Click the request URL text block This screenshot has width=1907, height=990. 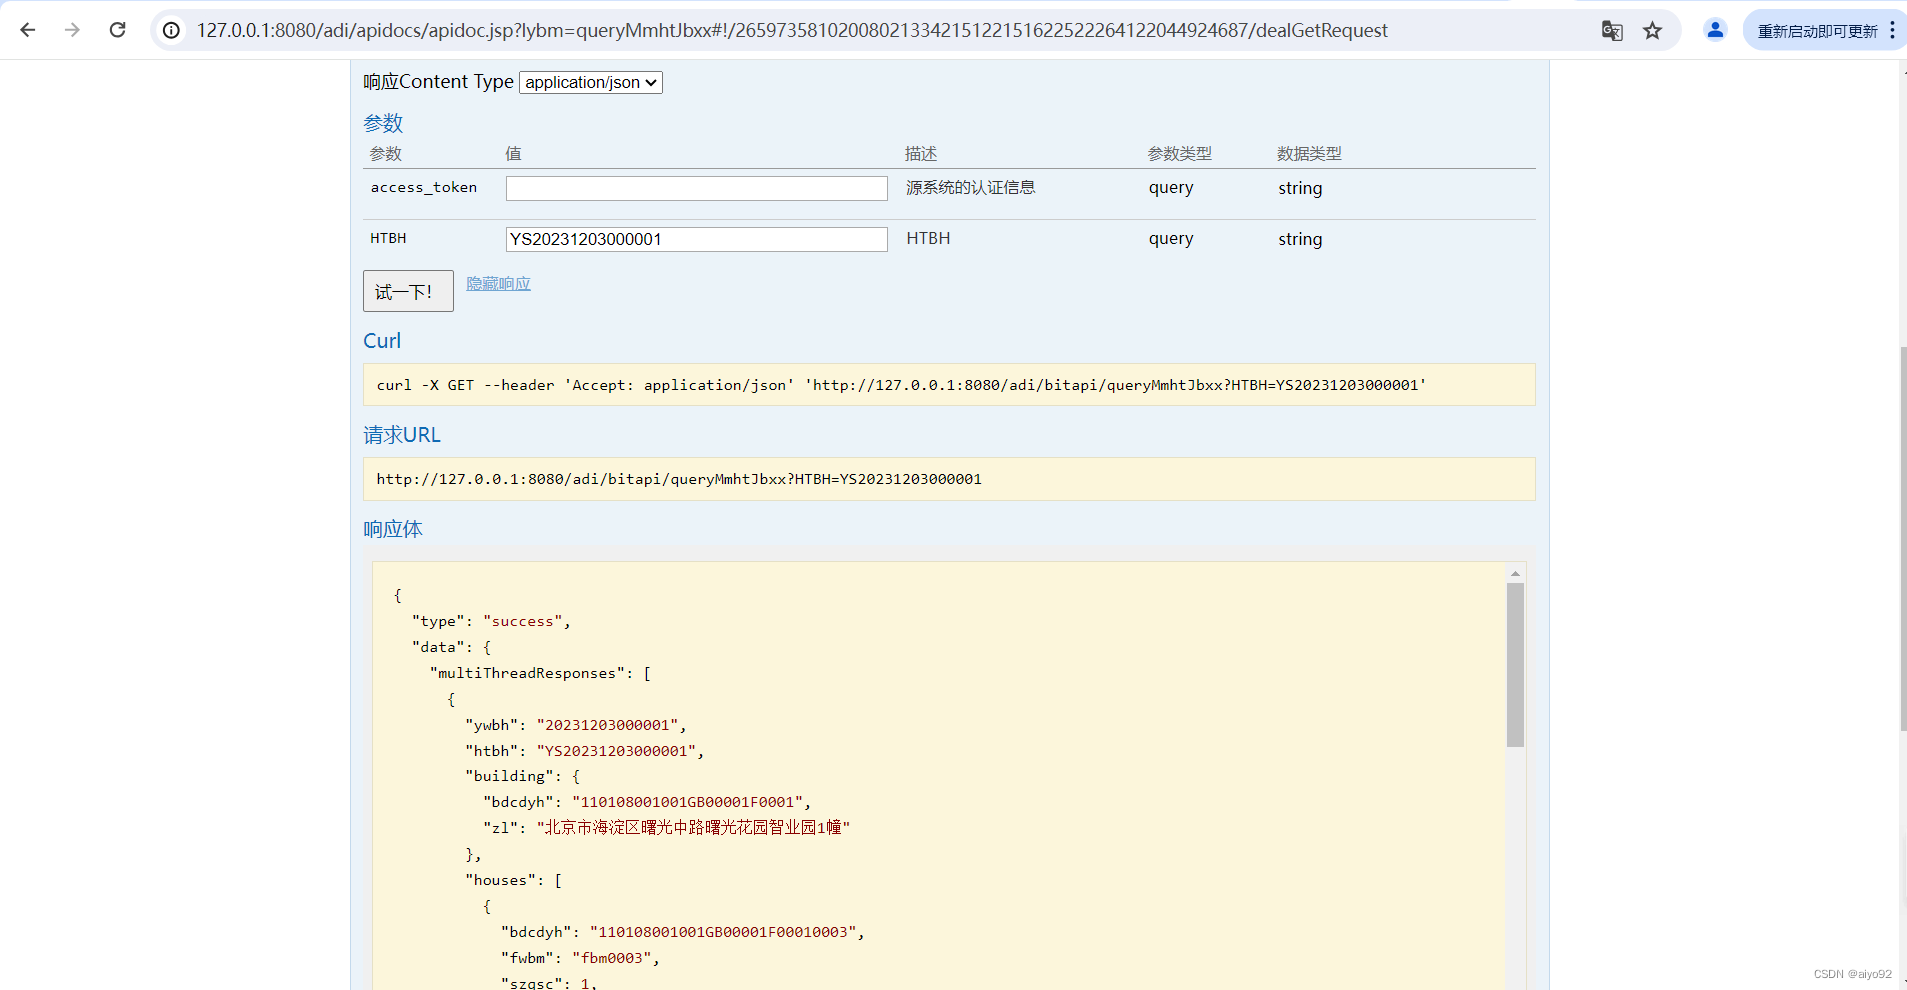click(x=949, y=479)
